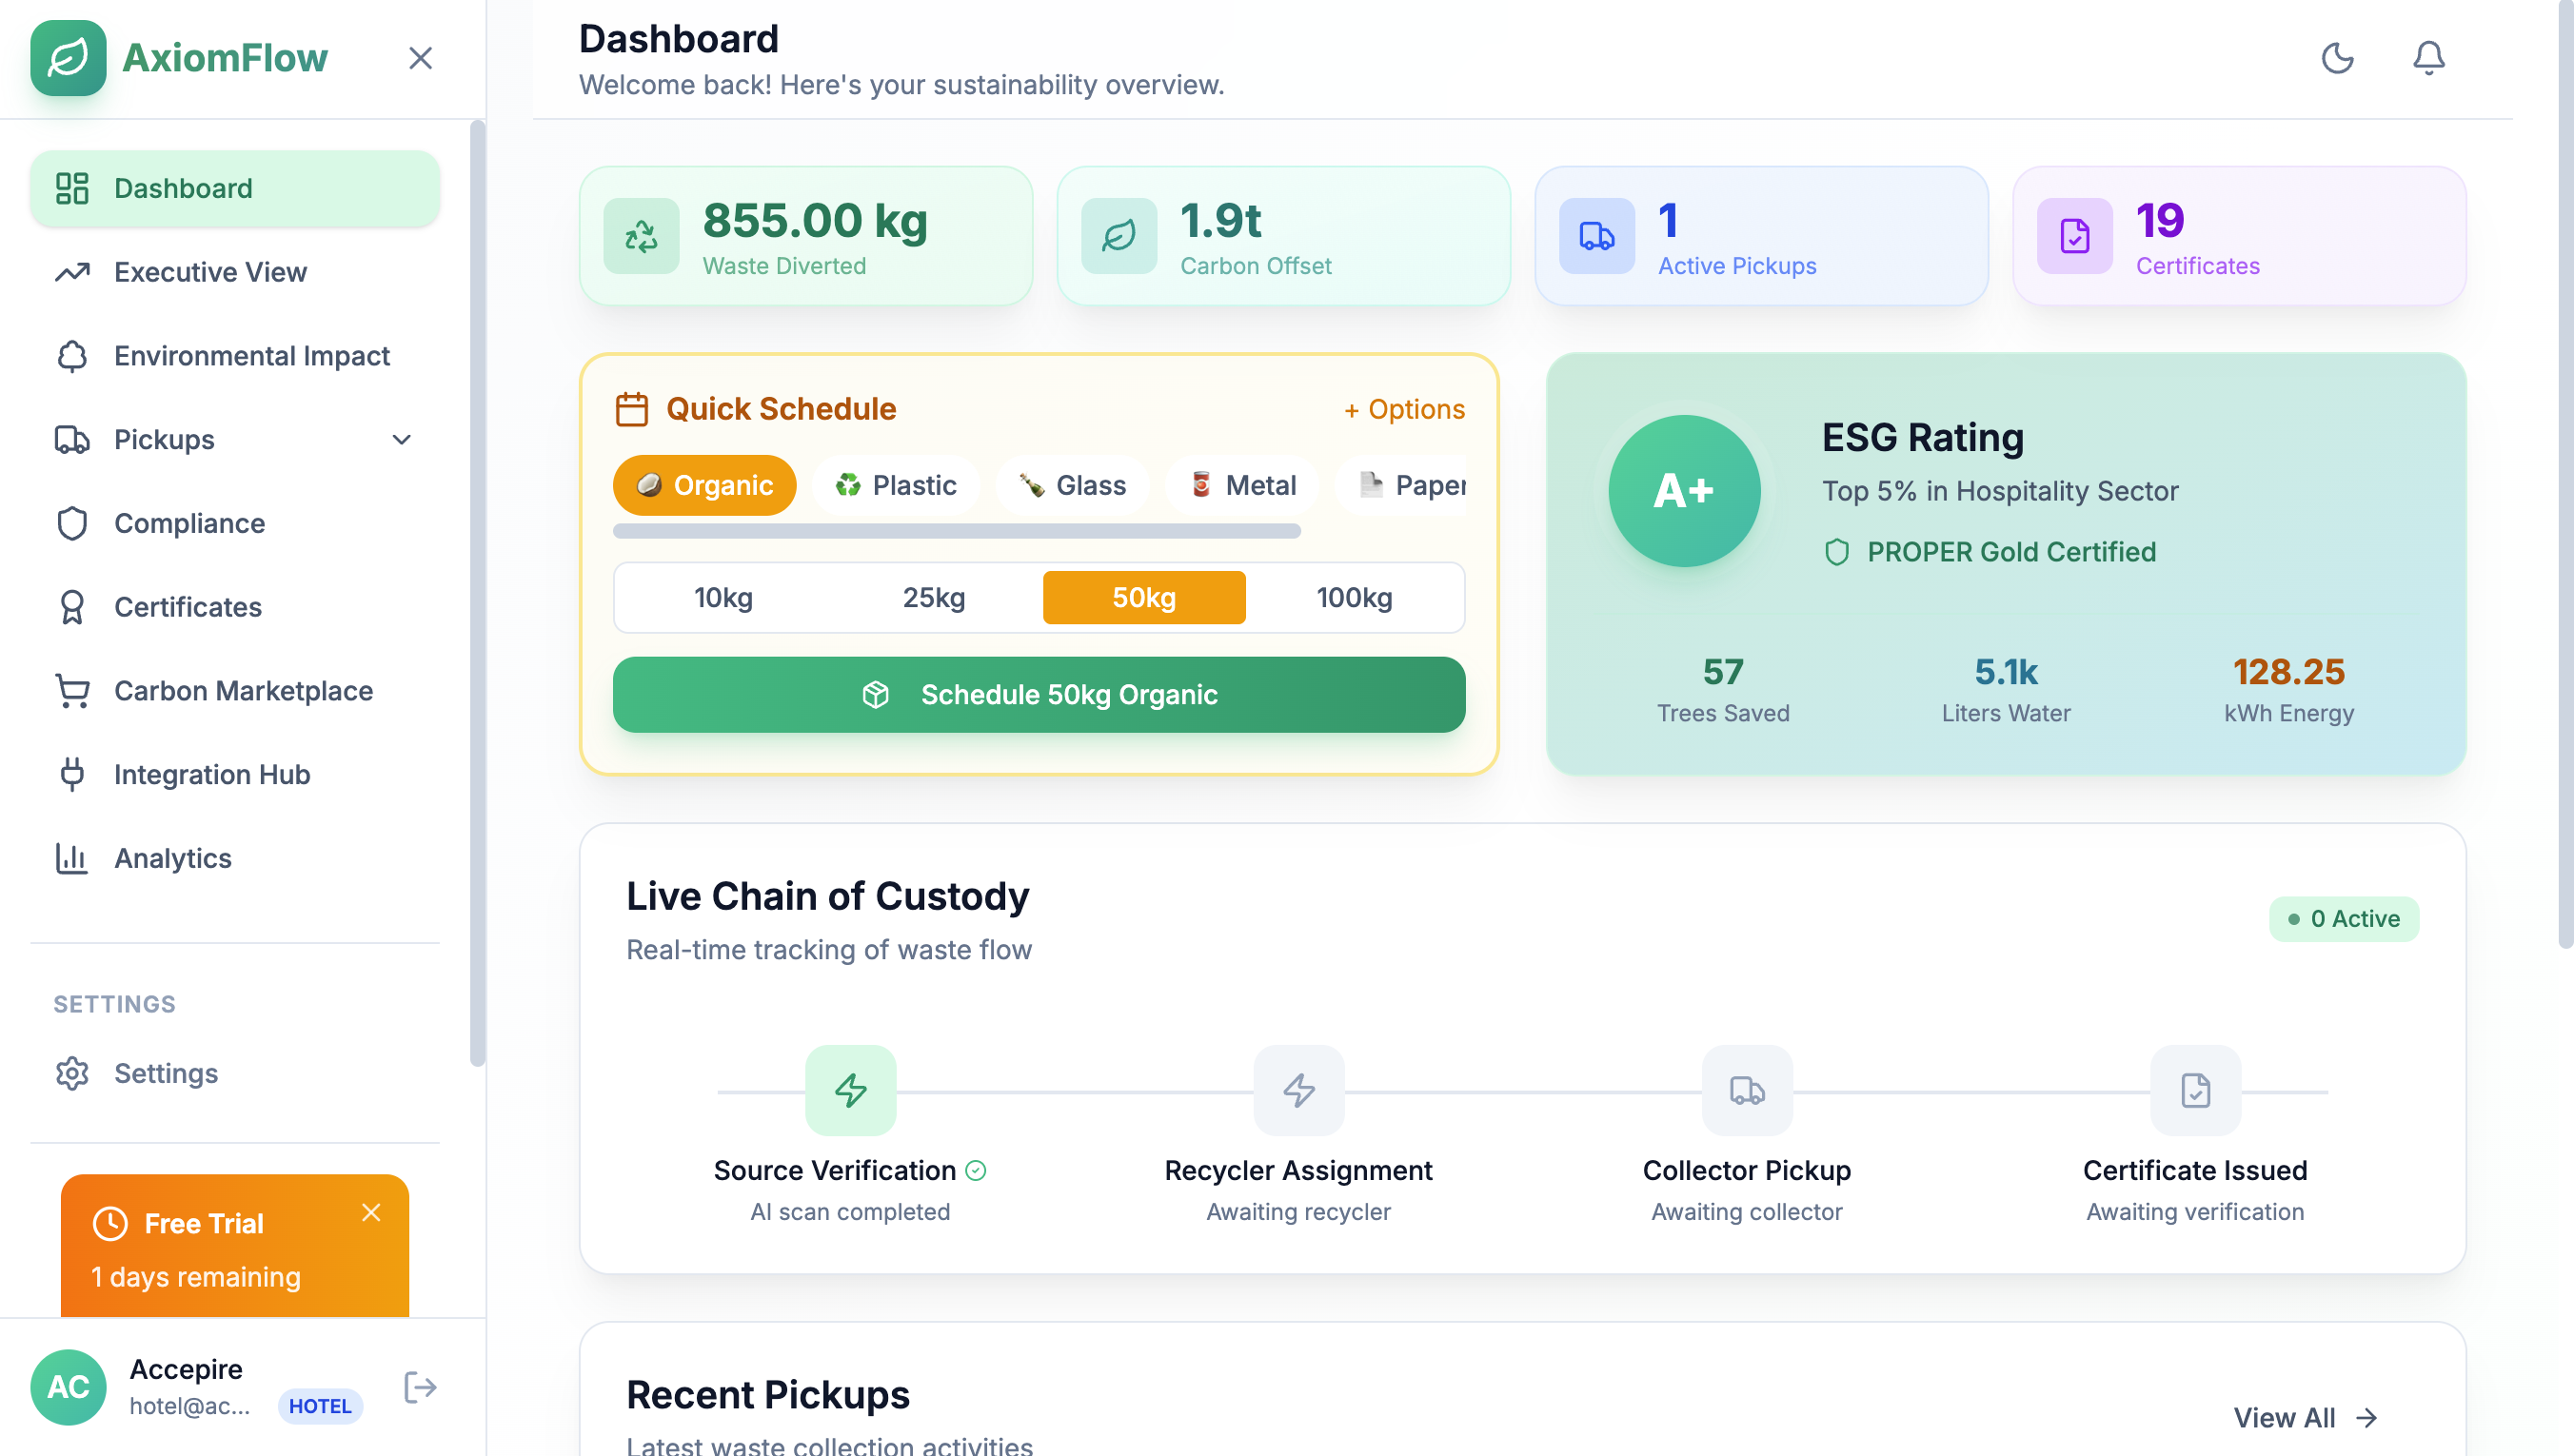Click the A+ ESG rating badge
This screenshot has width=2574, height=1456.
click(1685, 491)
